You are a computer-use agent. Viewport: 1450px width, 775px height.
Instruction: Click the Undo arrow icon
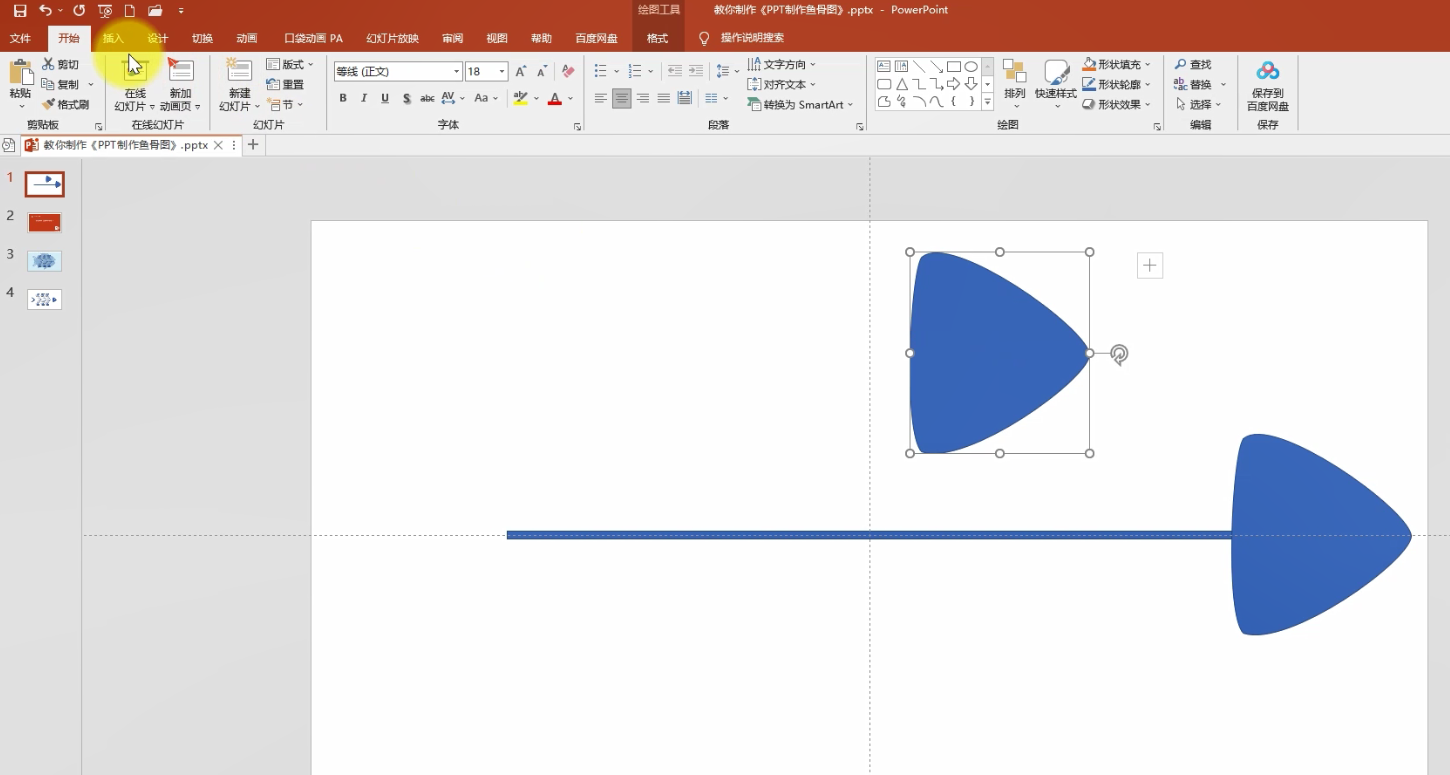[45, 10]
